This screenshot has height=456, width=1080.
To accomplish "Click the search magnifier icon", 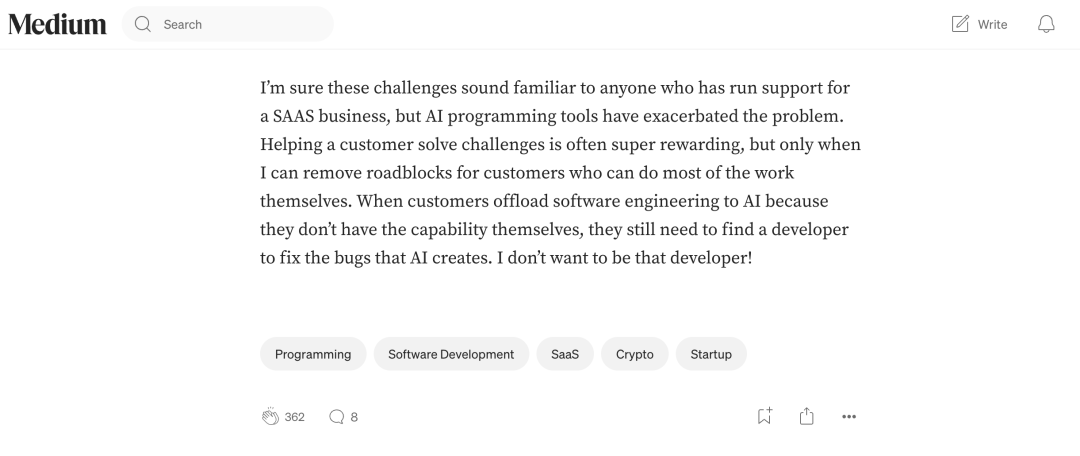I will [143, 24].
